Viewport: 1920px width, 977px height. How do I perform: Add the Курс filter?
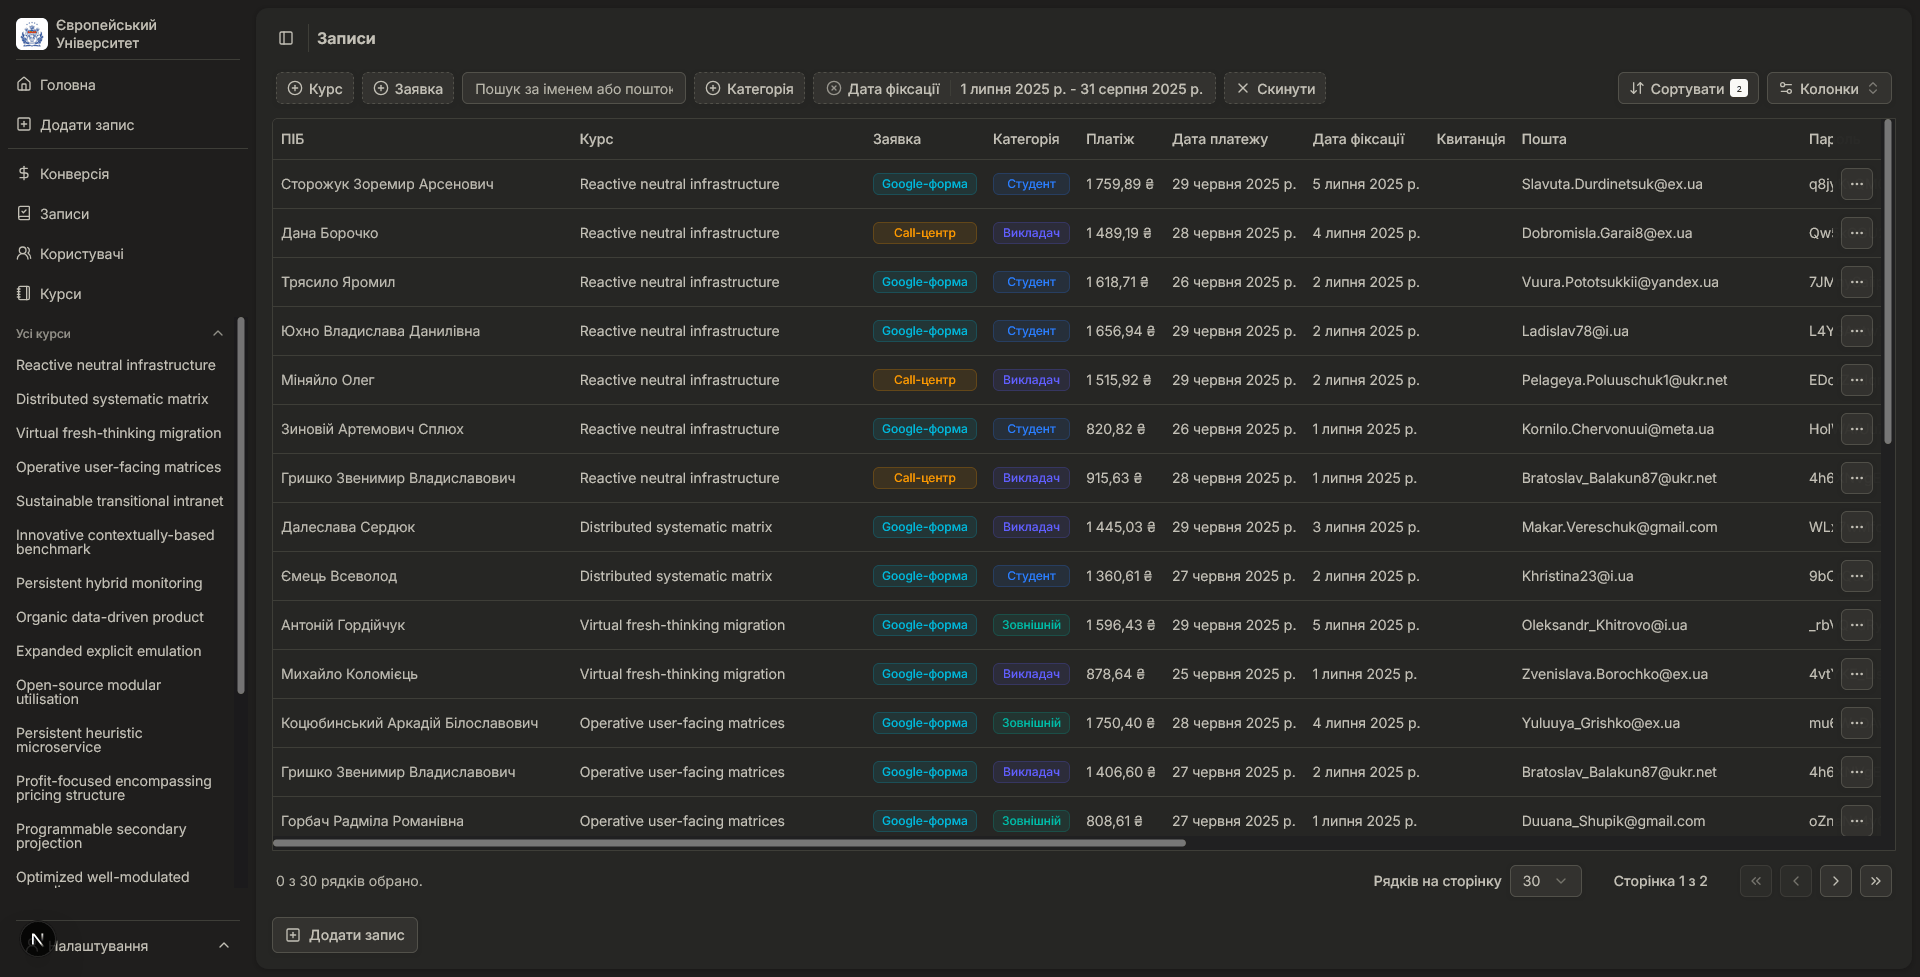[315, 89]
